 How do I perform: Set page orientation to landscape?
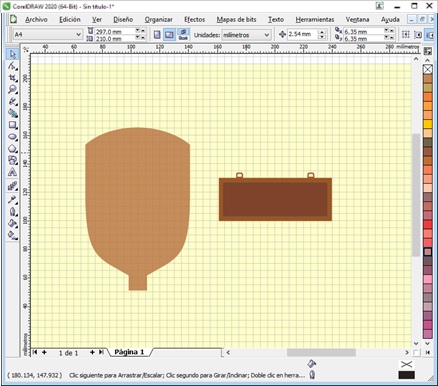click(169, 35)
